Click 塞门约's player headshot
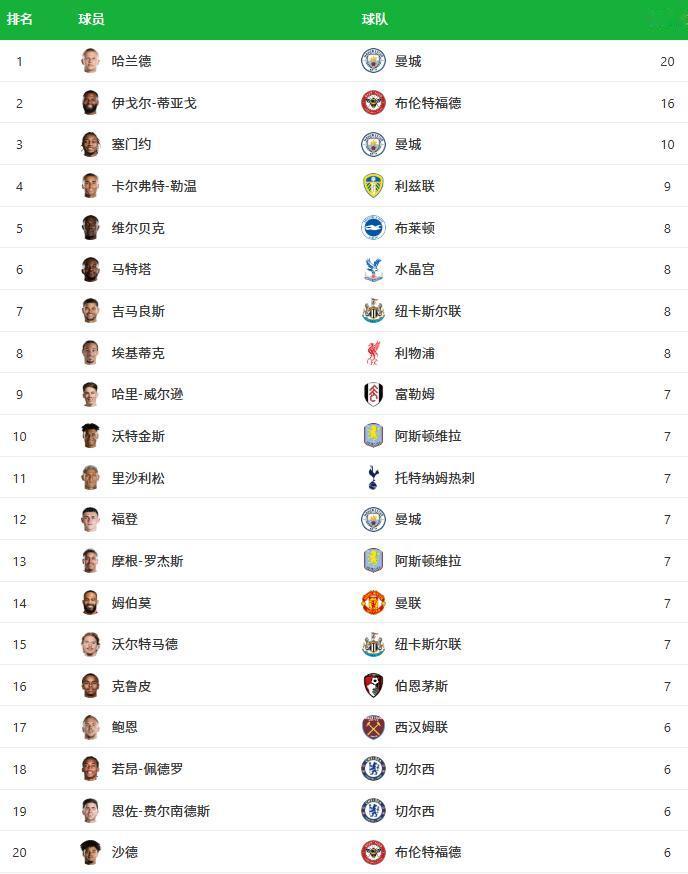Viewport: 688px width, 874px height. [x=91, y=144]
